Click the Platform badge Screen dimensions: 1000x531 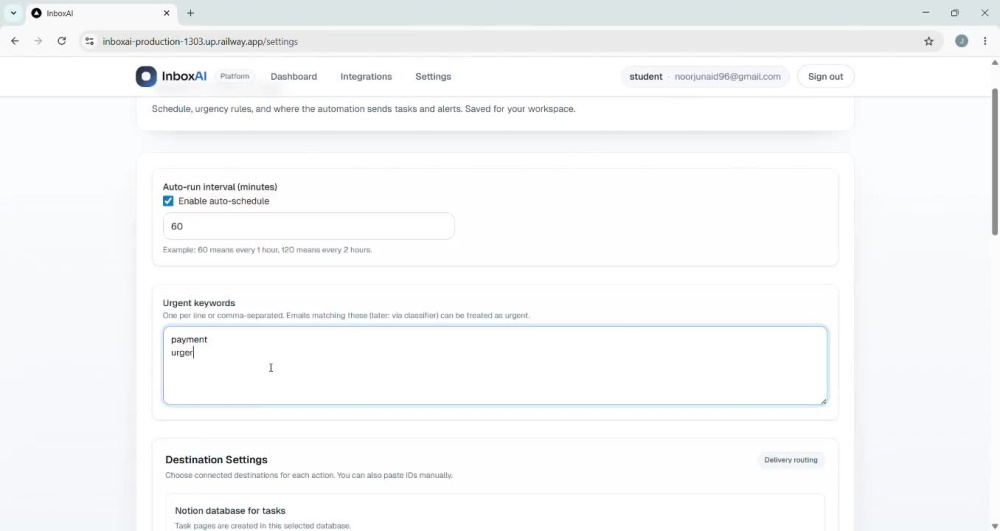coord(235,76)
